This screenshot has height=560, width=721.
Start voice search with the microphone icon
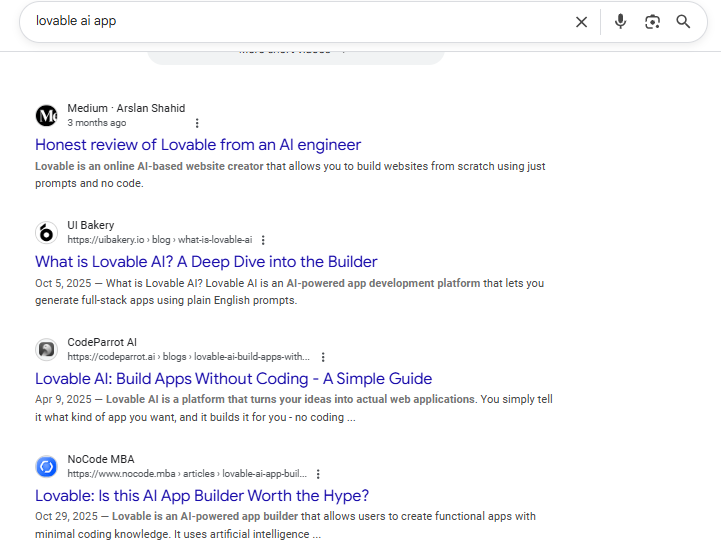click(x=620, y=21)
